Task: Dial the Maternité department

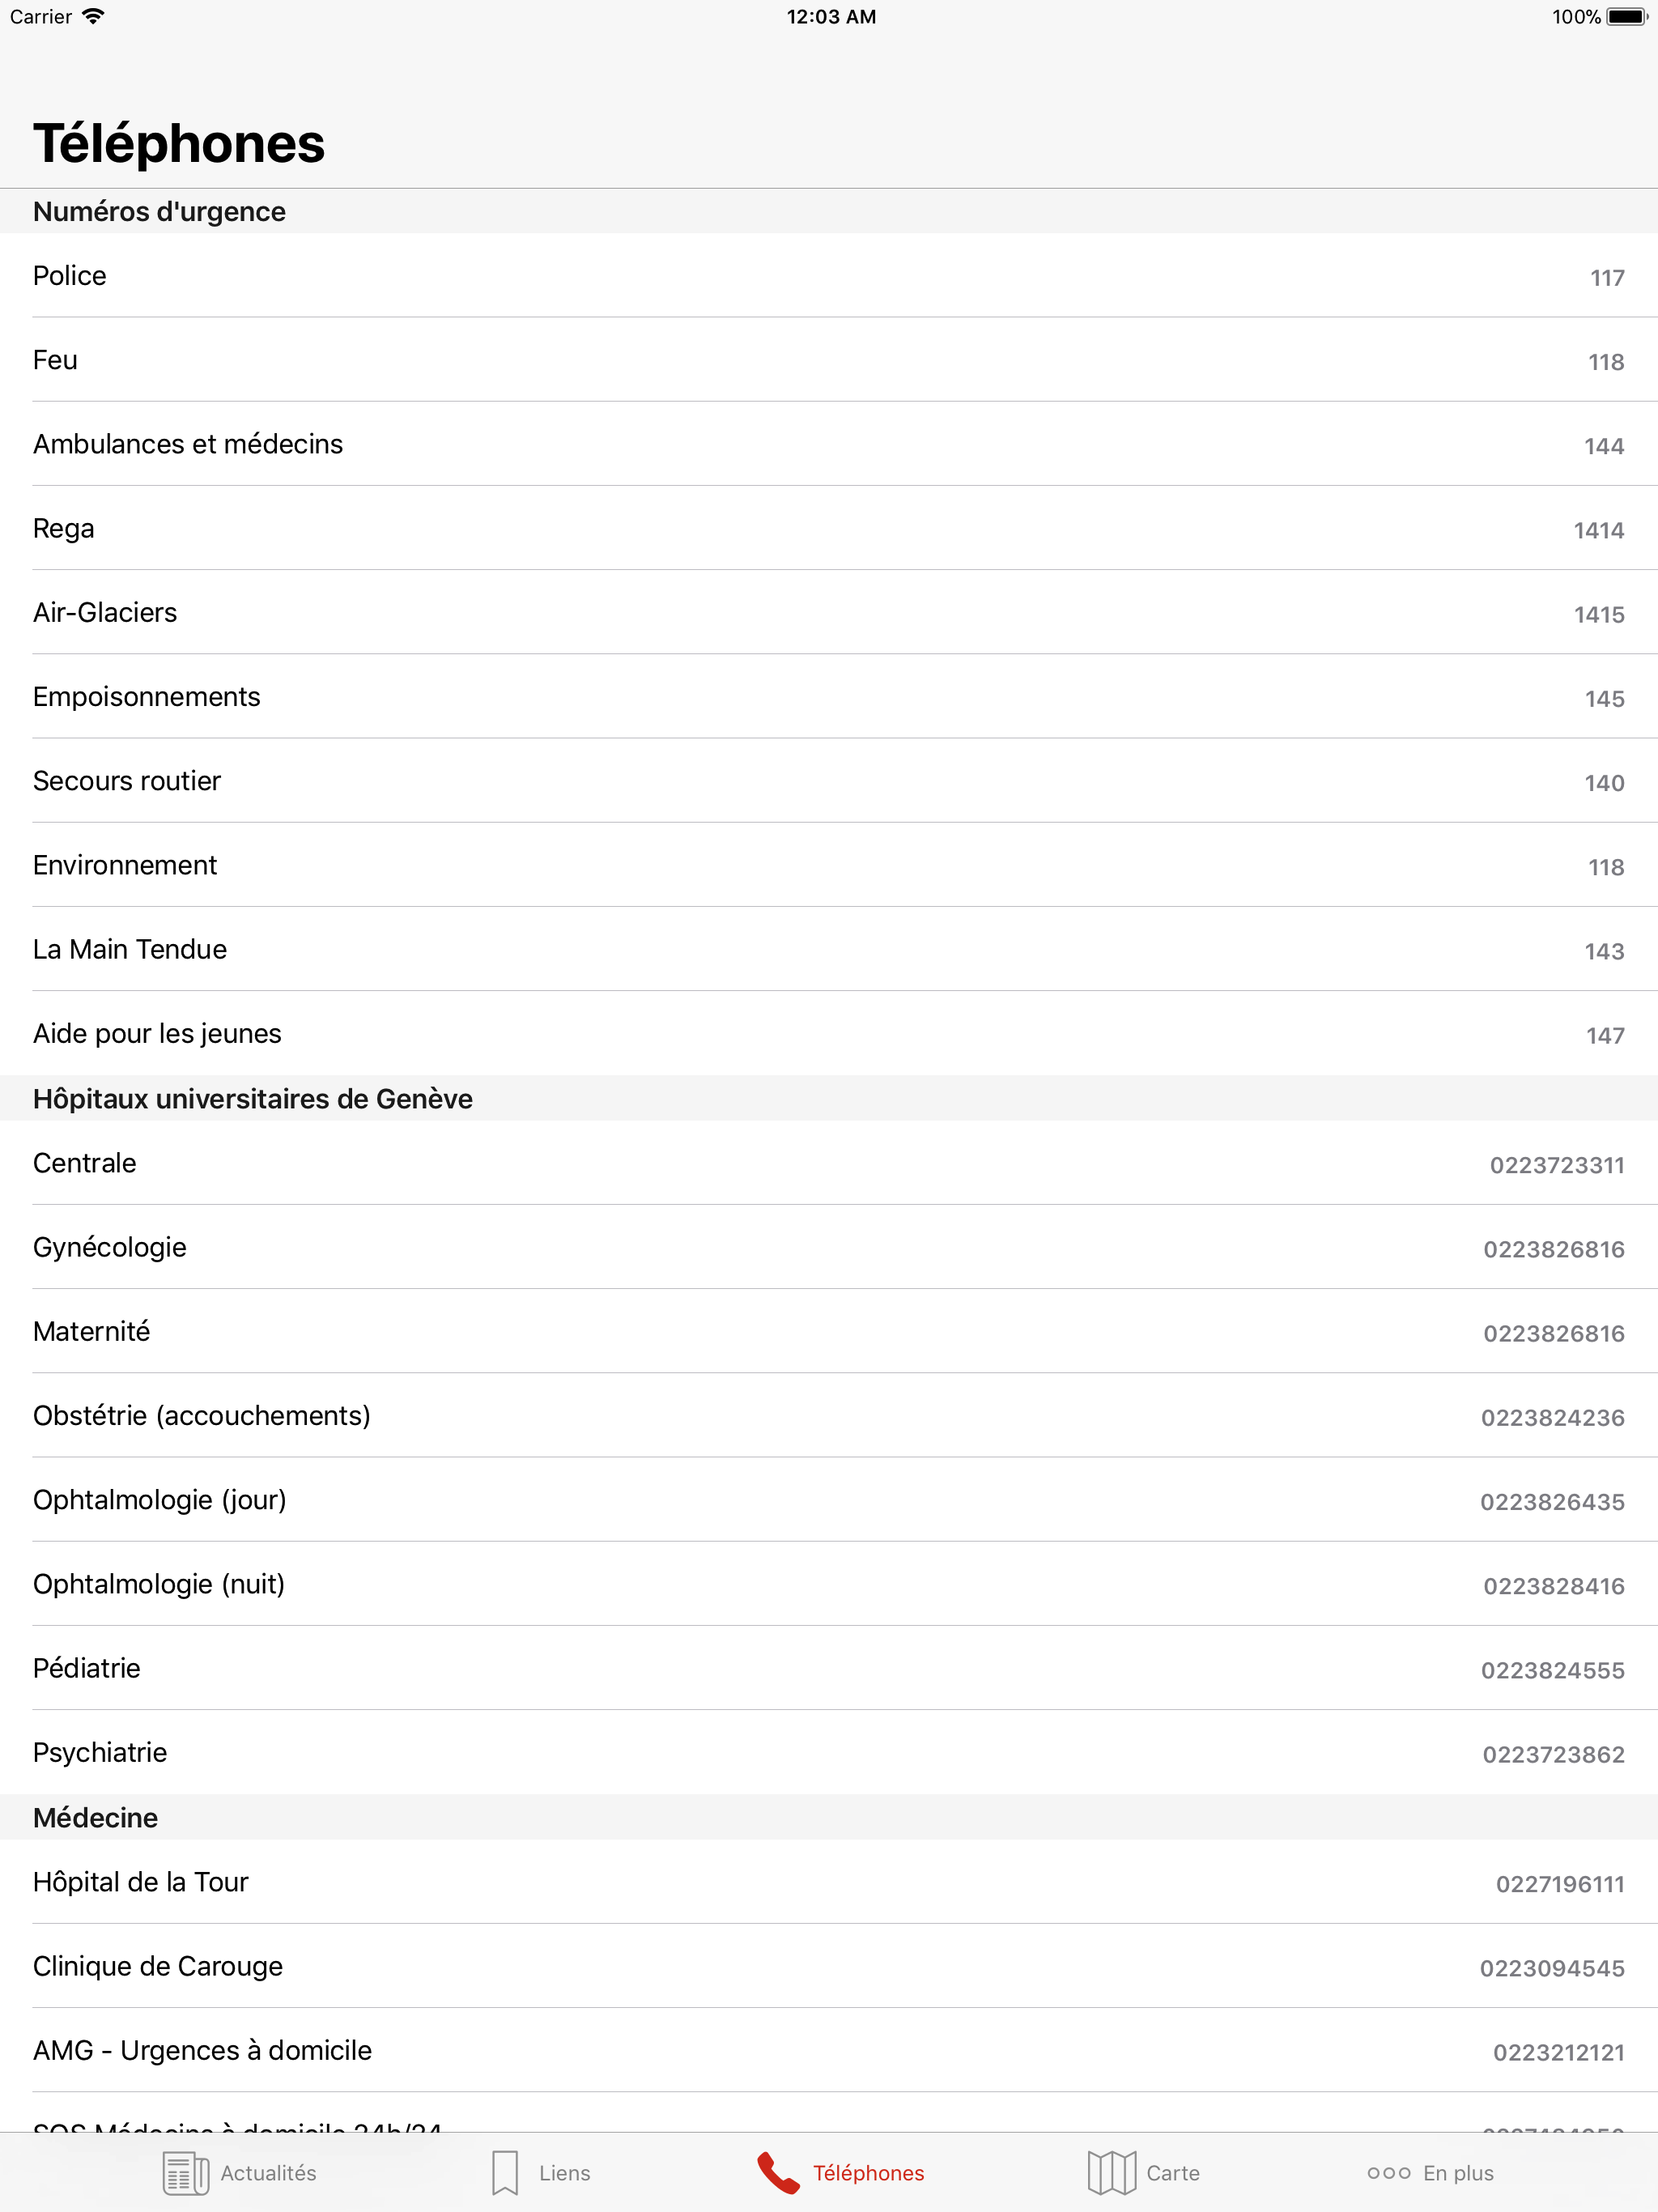Action: [829, 1332]
